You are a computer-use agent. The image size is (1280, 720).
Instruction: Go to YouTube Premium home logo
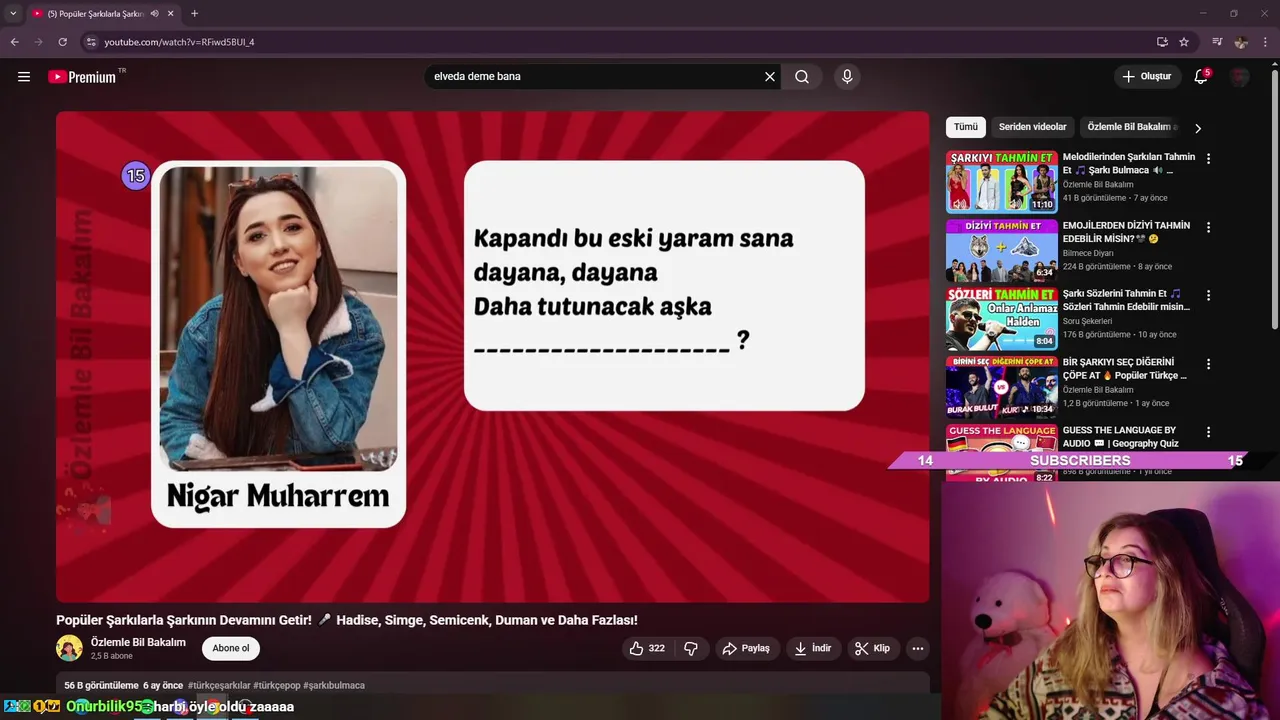point(84,76)
